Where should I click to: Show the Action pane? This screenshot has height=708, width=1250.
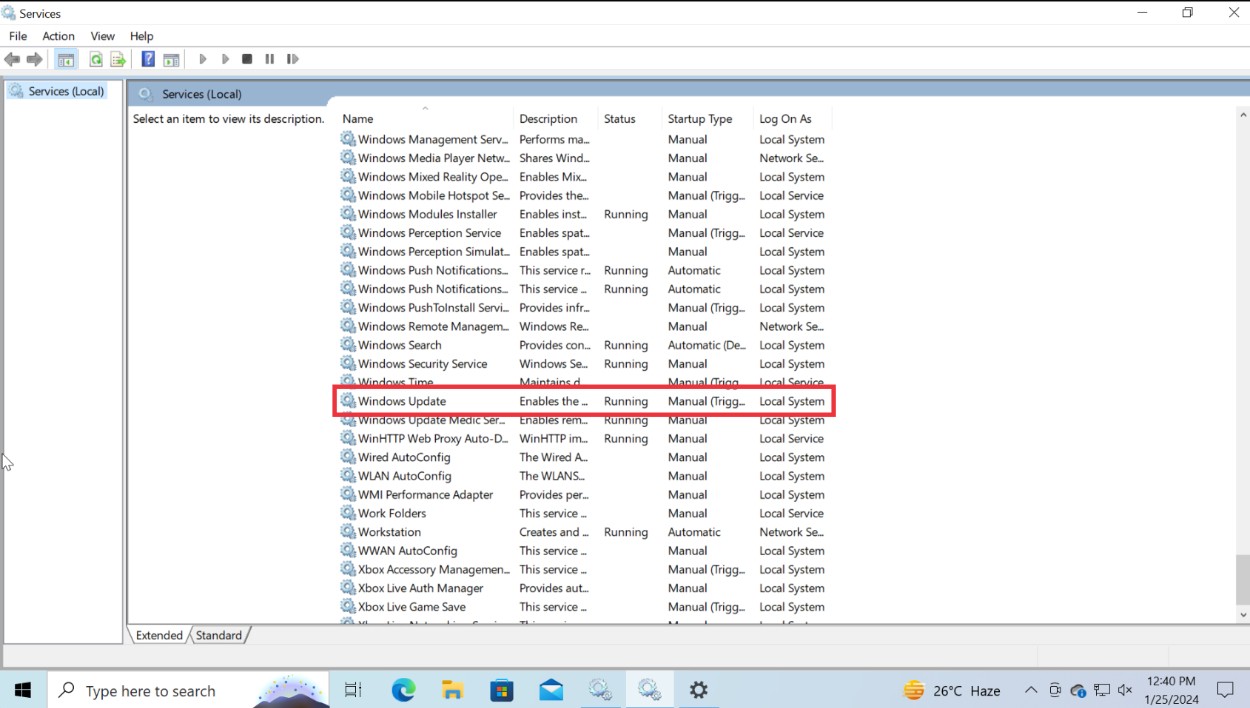point(171,59)
